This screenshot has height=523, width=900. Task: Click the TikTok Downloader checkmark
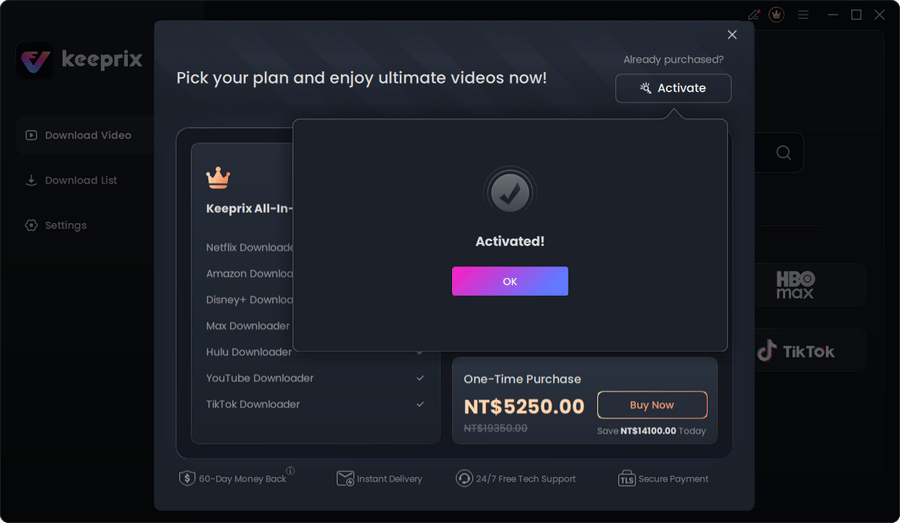click(420, 404)
